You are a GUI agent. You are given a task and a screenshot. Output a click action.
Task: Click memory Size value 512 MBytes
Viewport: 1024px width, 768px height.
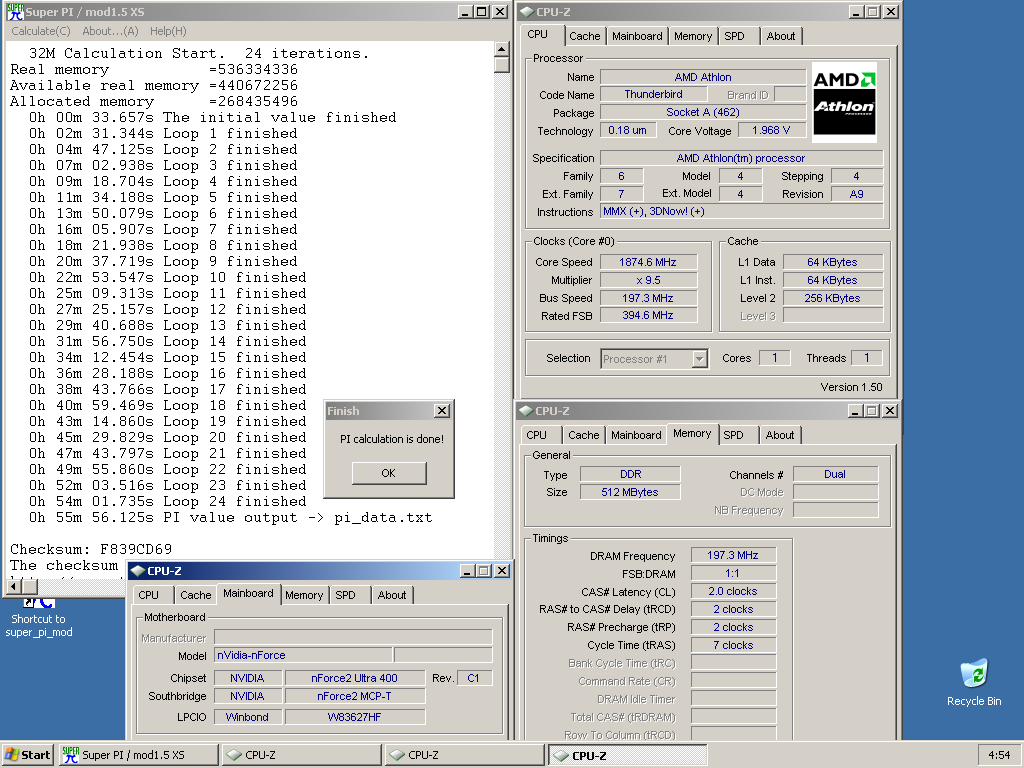tap(630, 492)
